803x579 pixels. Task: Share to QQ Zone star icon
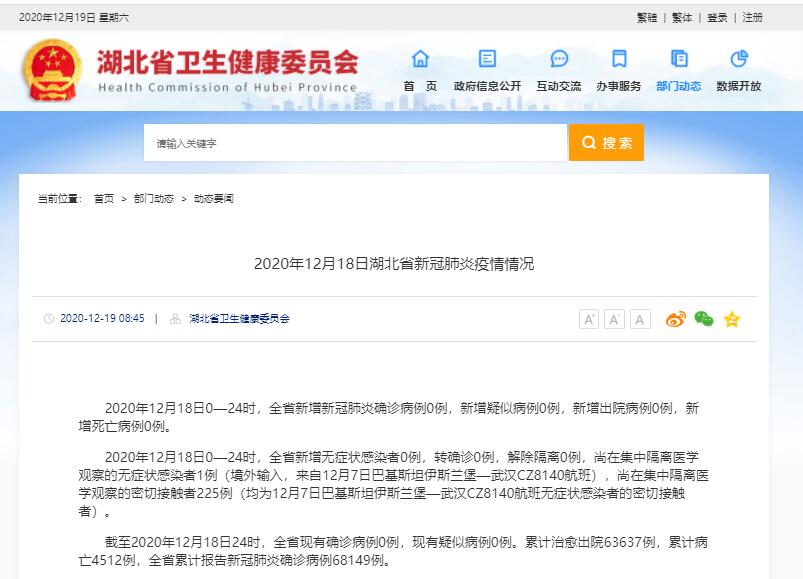pos(732,319)
